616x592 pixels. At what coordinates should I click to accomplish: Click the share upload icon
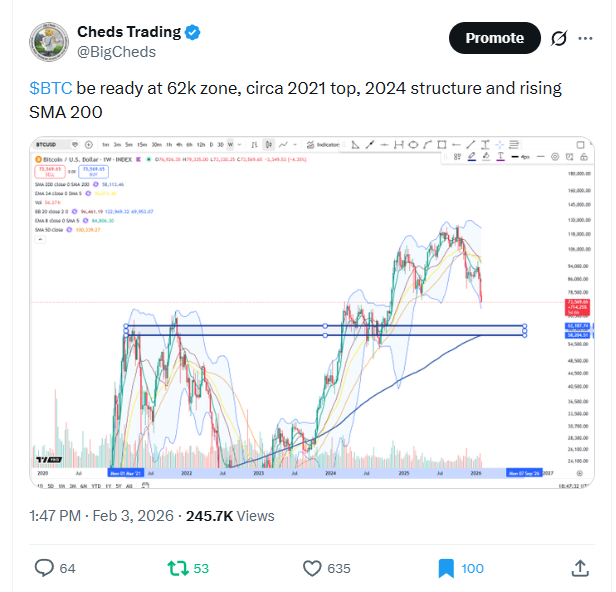[x=579, y=568]
